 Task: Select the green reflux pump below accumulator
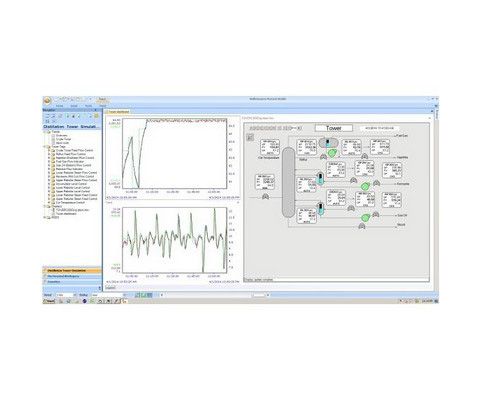click(x=332, y=153)
